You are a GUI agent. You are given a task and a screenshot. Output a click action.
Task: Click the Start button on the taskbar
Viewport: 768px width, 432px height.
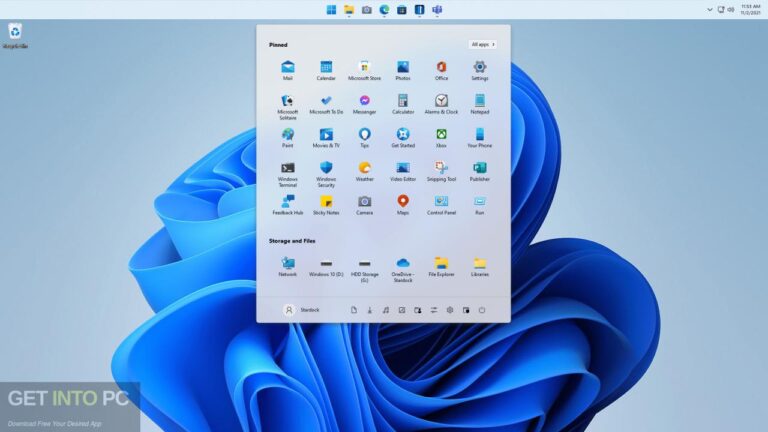click(x=331, y=10)
